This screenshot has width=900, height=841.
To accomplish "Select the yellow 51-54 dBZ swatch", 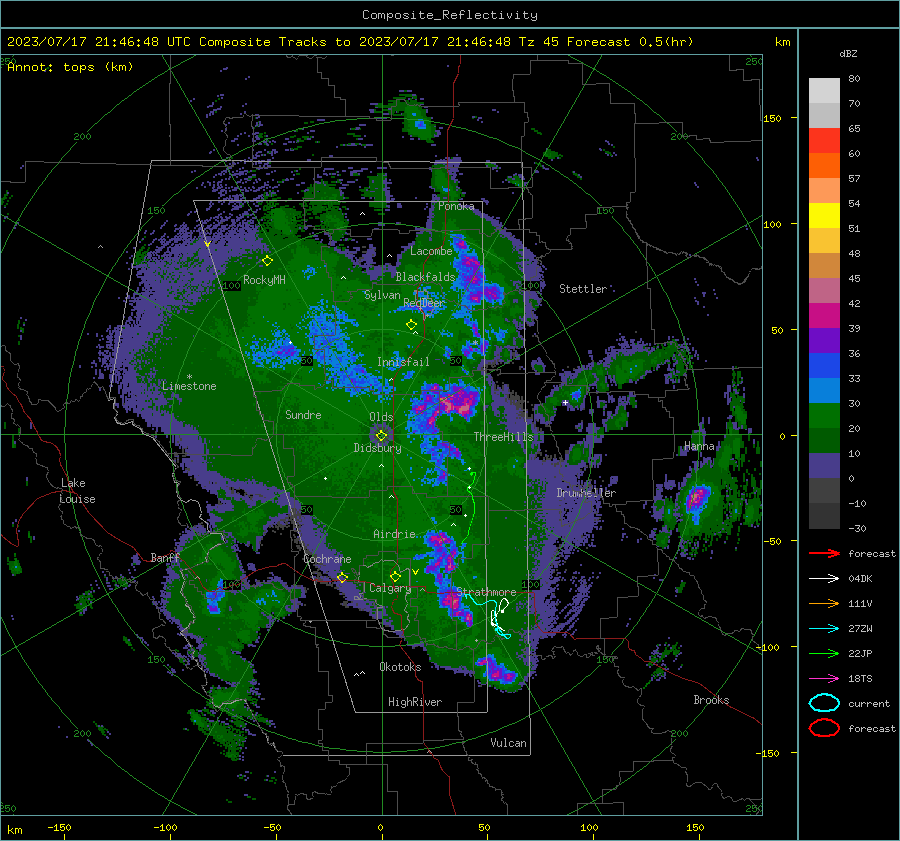I will coord(824,216).
